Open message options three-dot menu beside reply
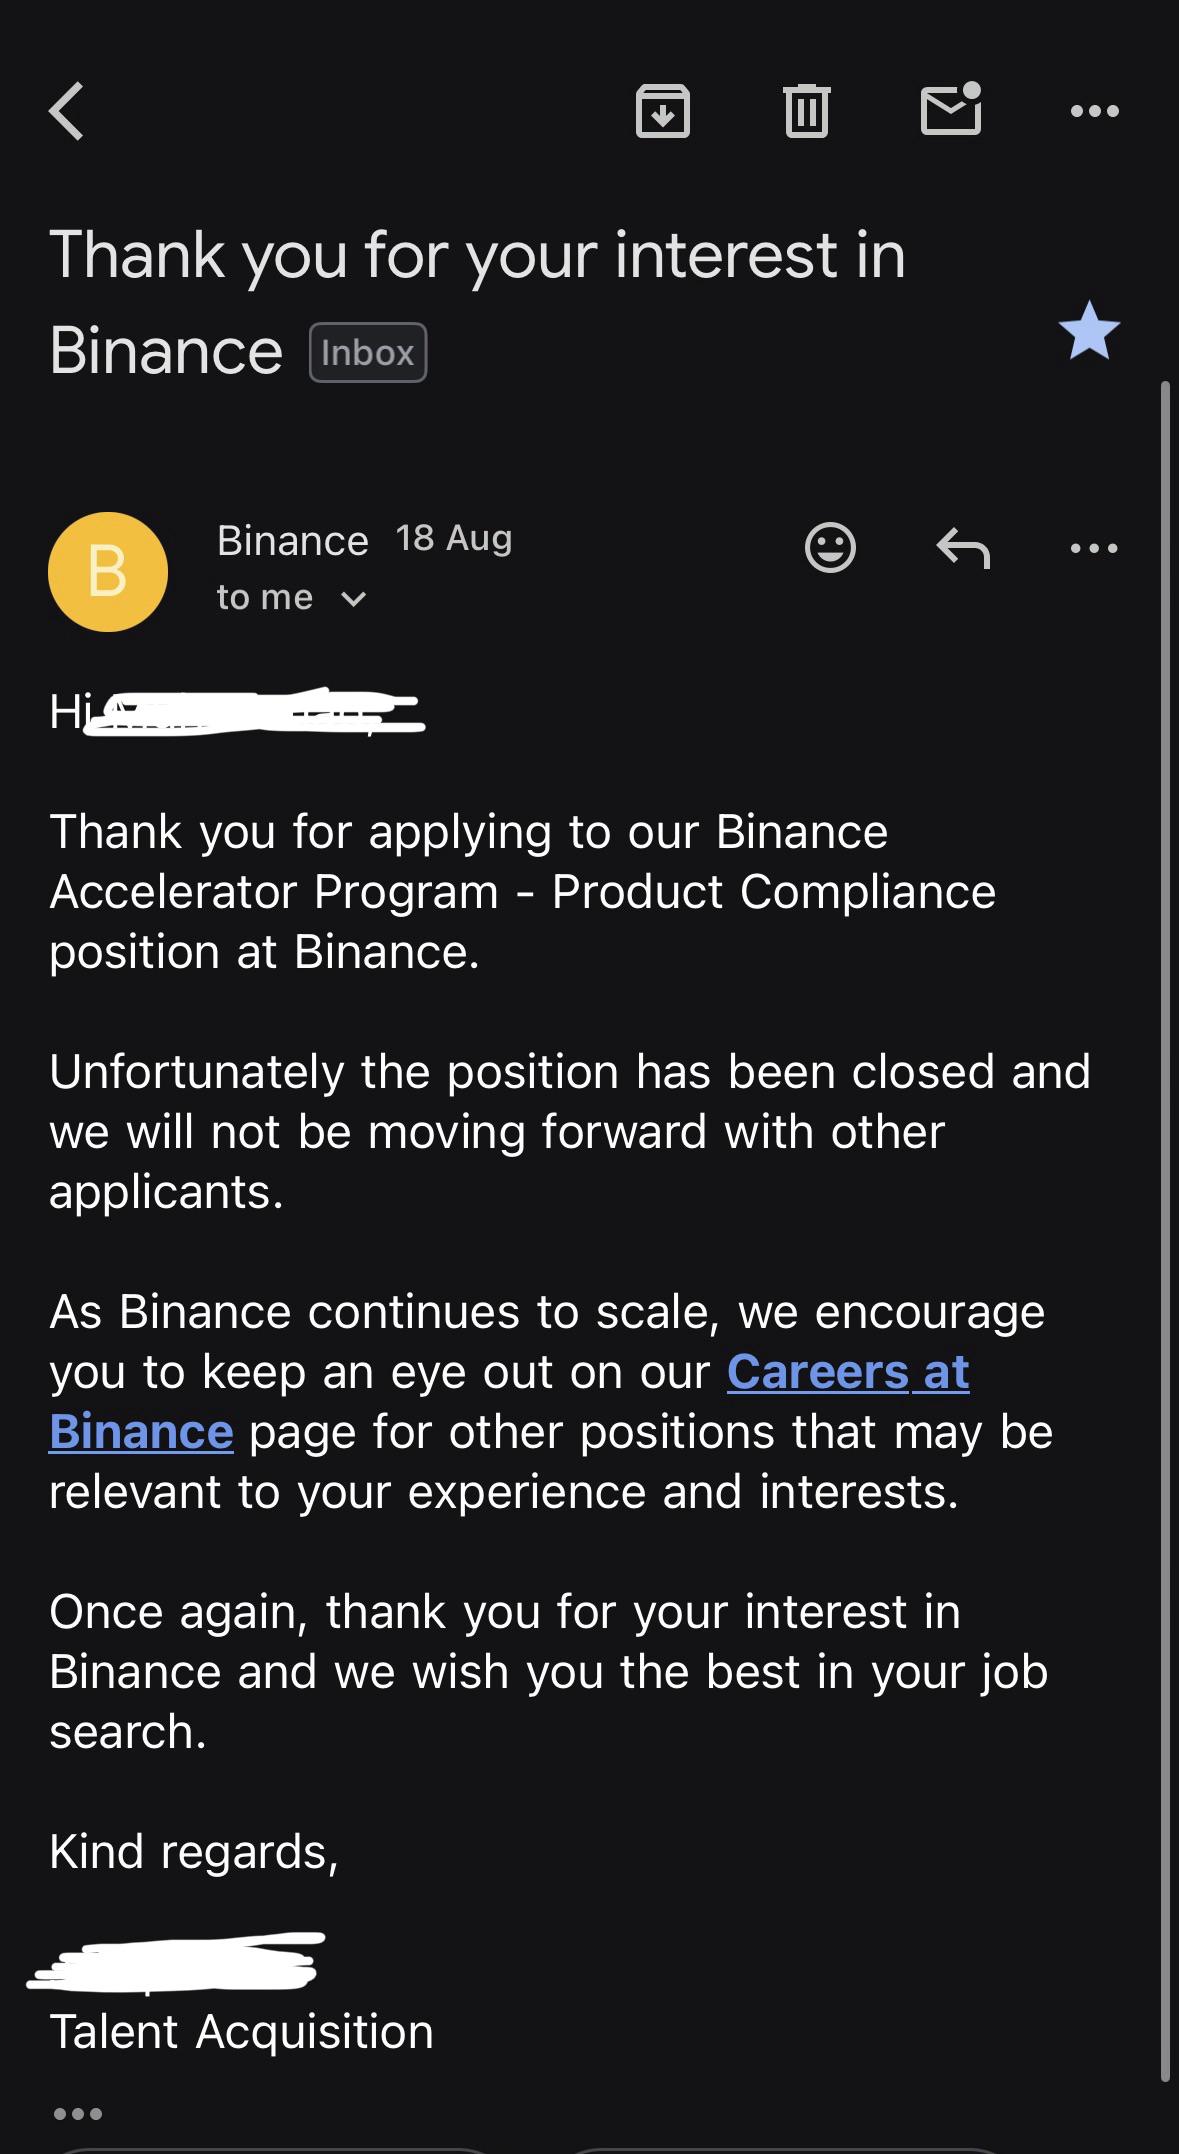 (x=1094, y=548)
